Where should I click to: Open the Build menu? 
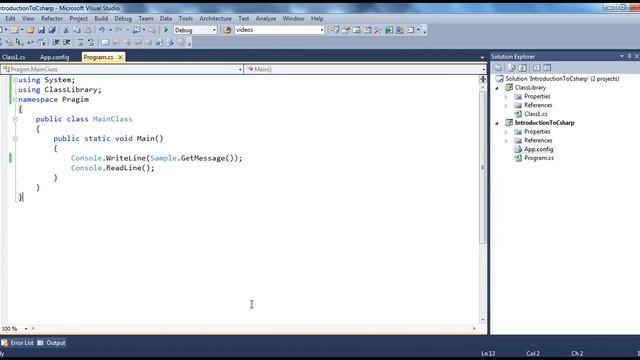tap(101, 19)
